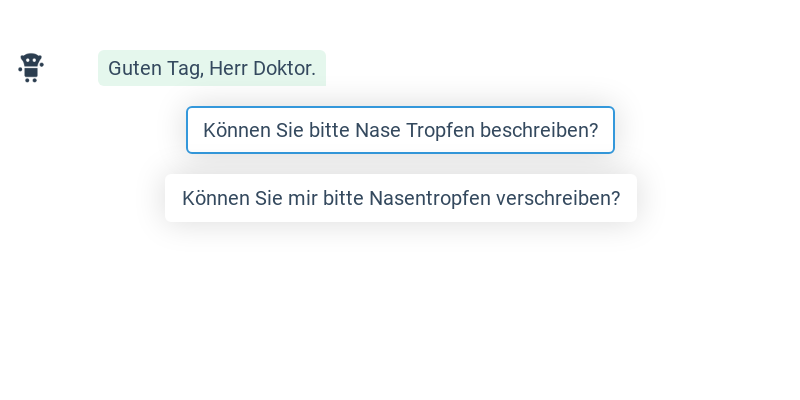
Task: Click the green chat message from the bot
Action: tap(211, 68)
